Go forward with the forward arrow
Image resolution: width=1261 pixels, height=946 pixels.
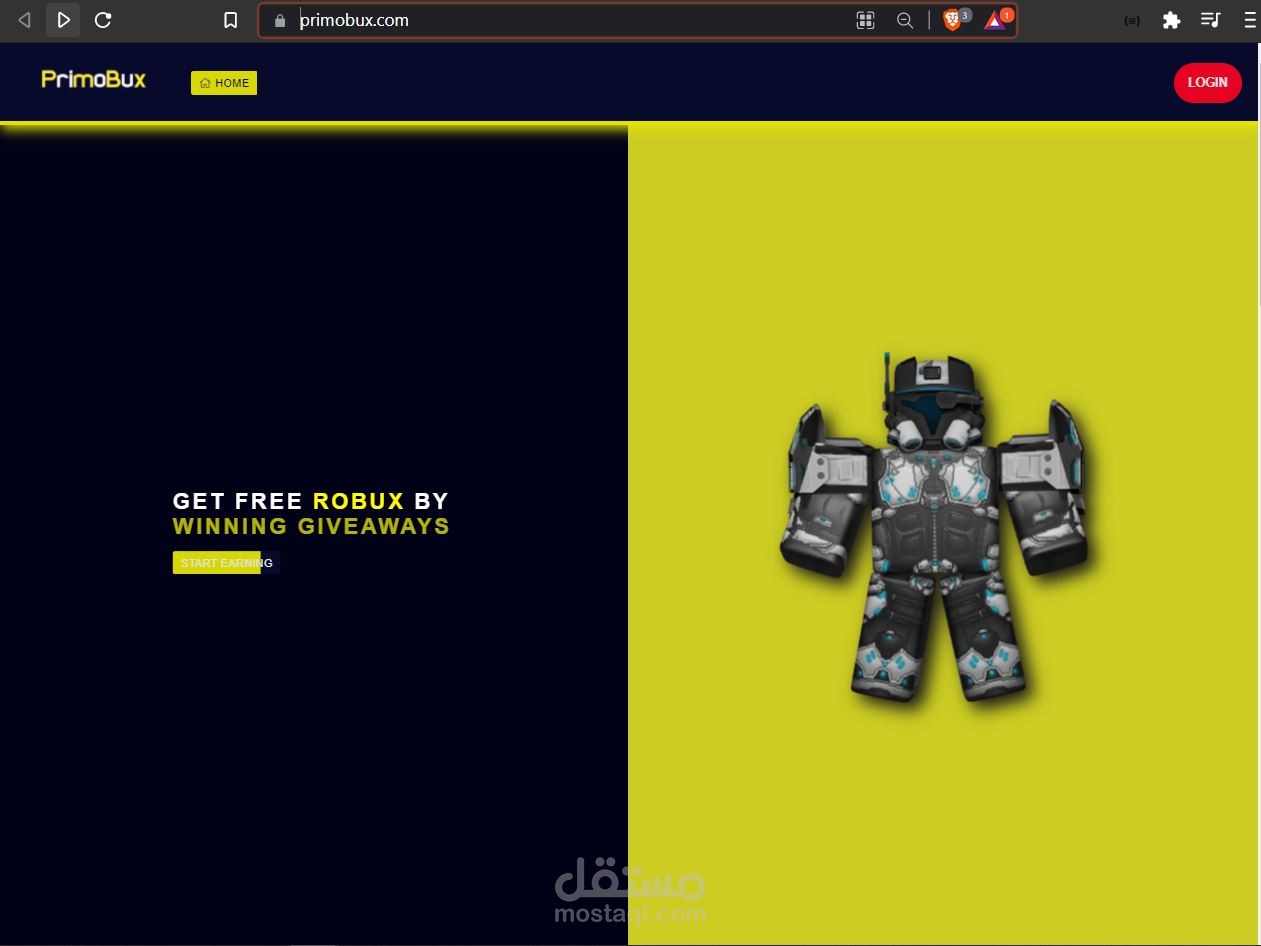tap(63, 20)
